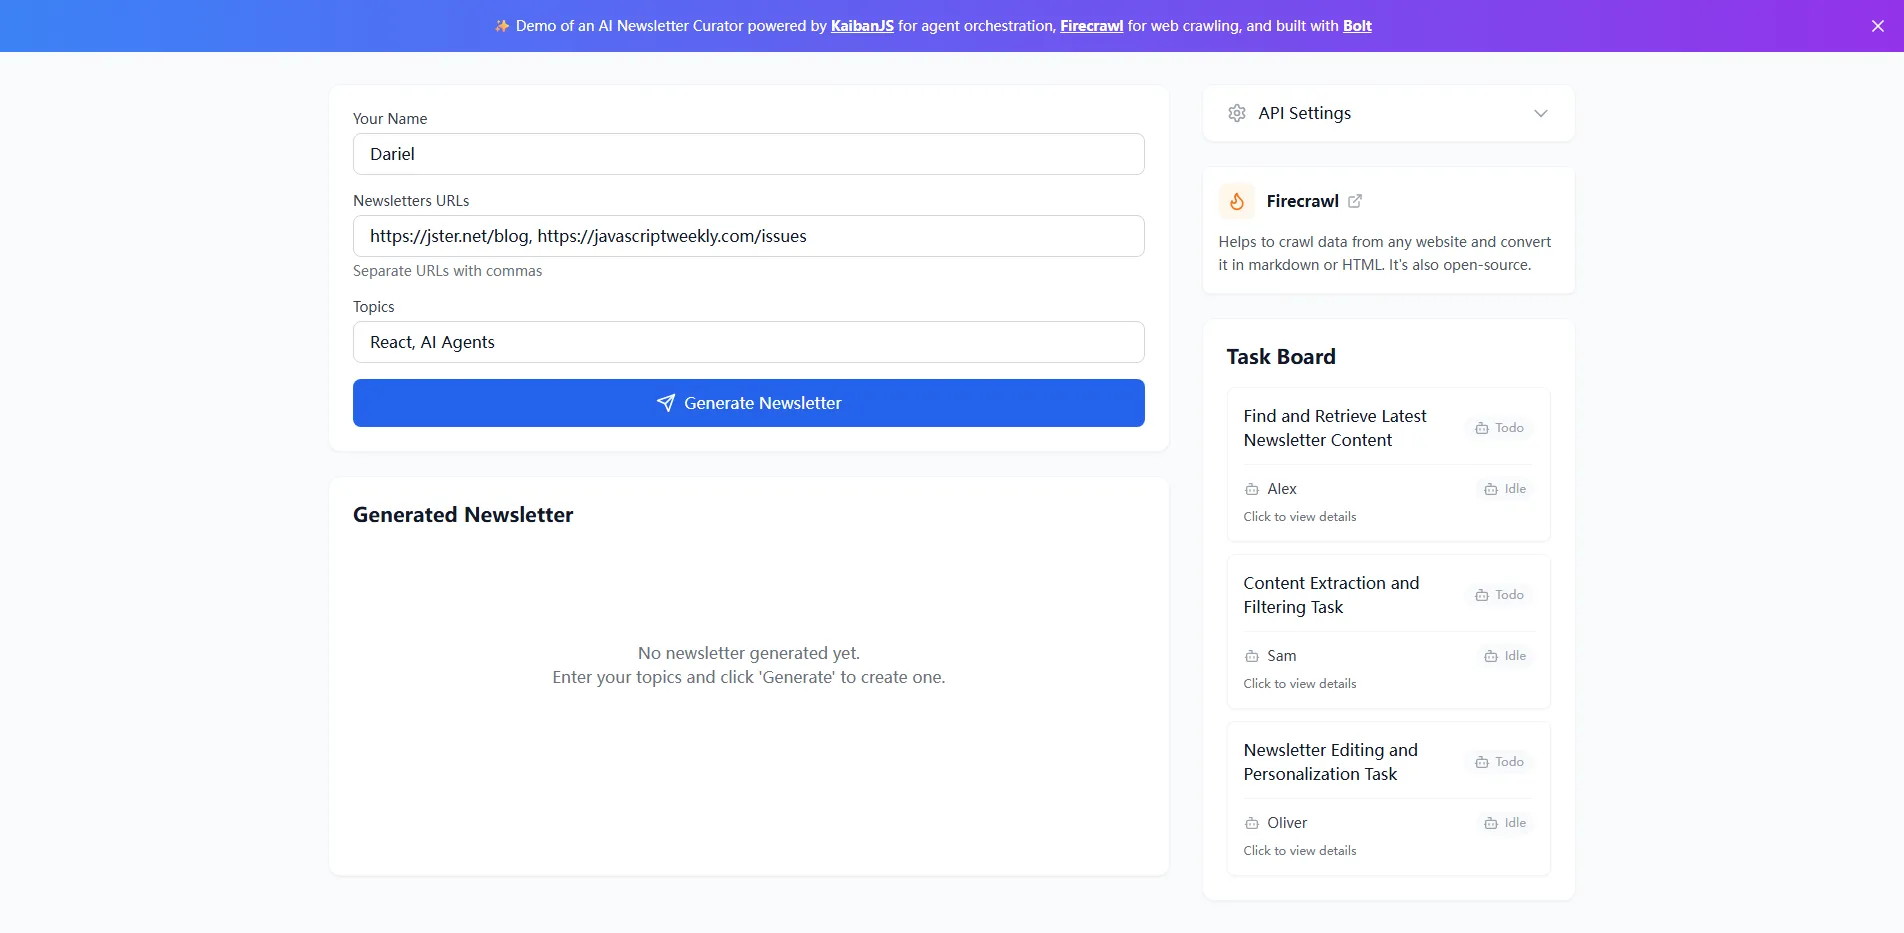Viewport: 1904px width, 933px height.
Task: Click the sparkle icon in the top banner
Action: pyautogui.click(x=500, y=25)
